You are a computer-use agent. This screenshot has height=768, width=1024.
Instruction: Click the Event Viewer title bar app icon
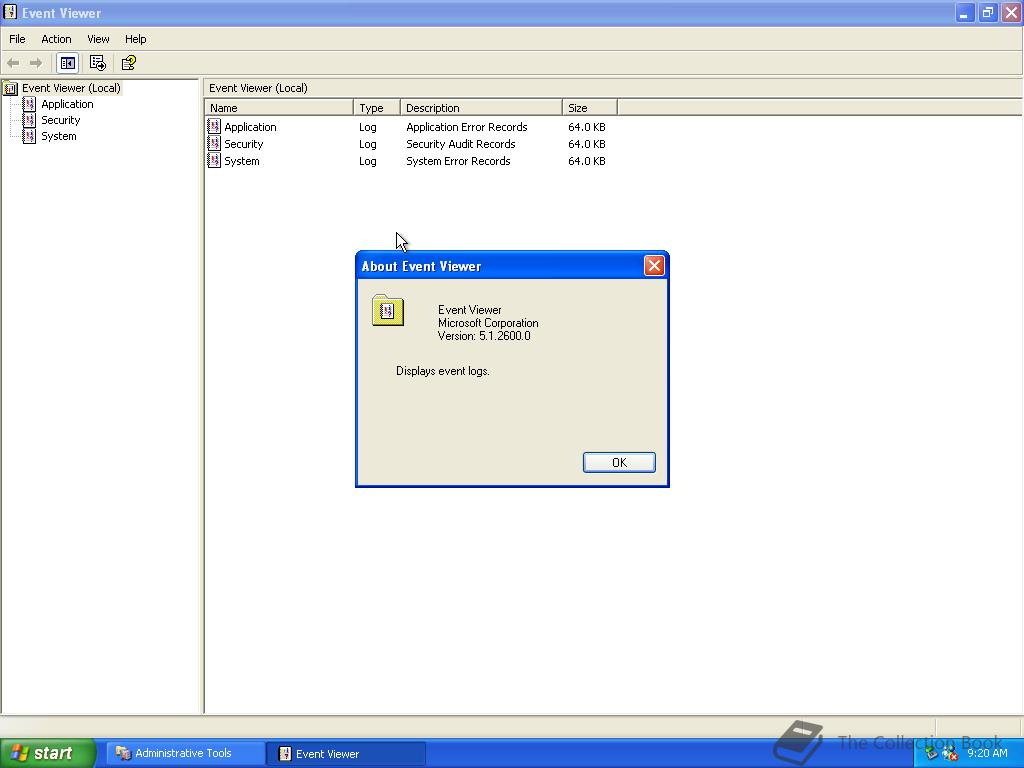coord(10,12)
